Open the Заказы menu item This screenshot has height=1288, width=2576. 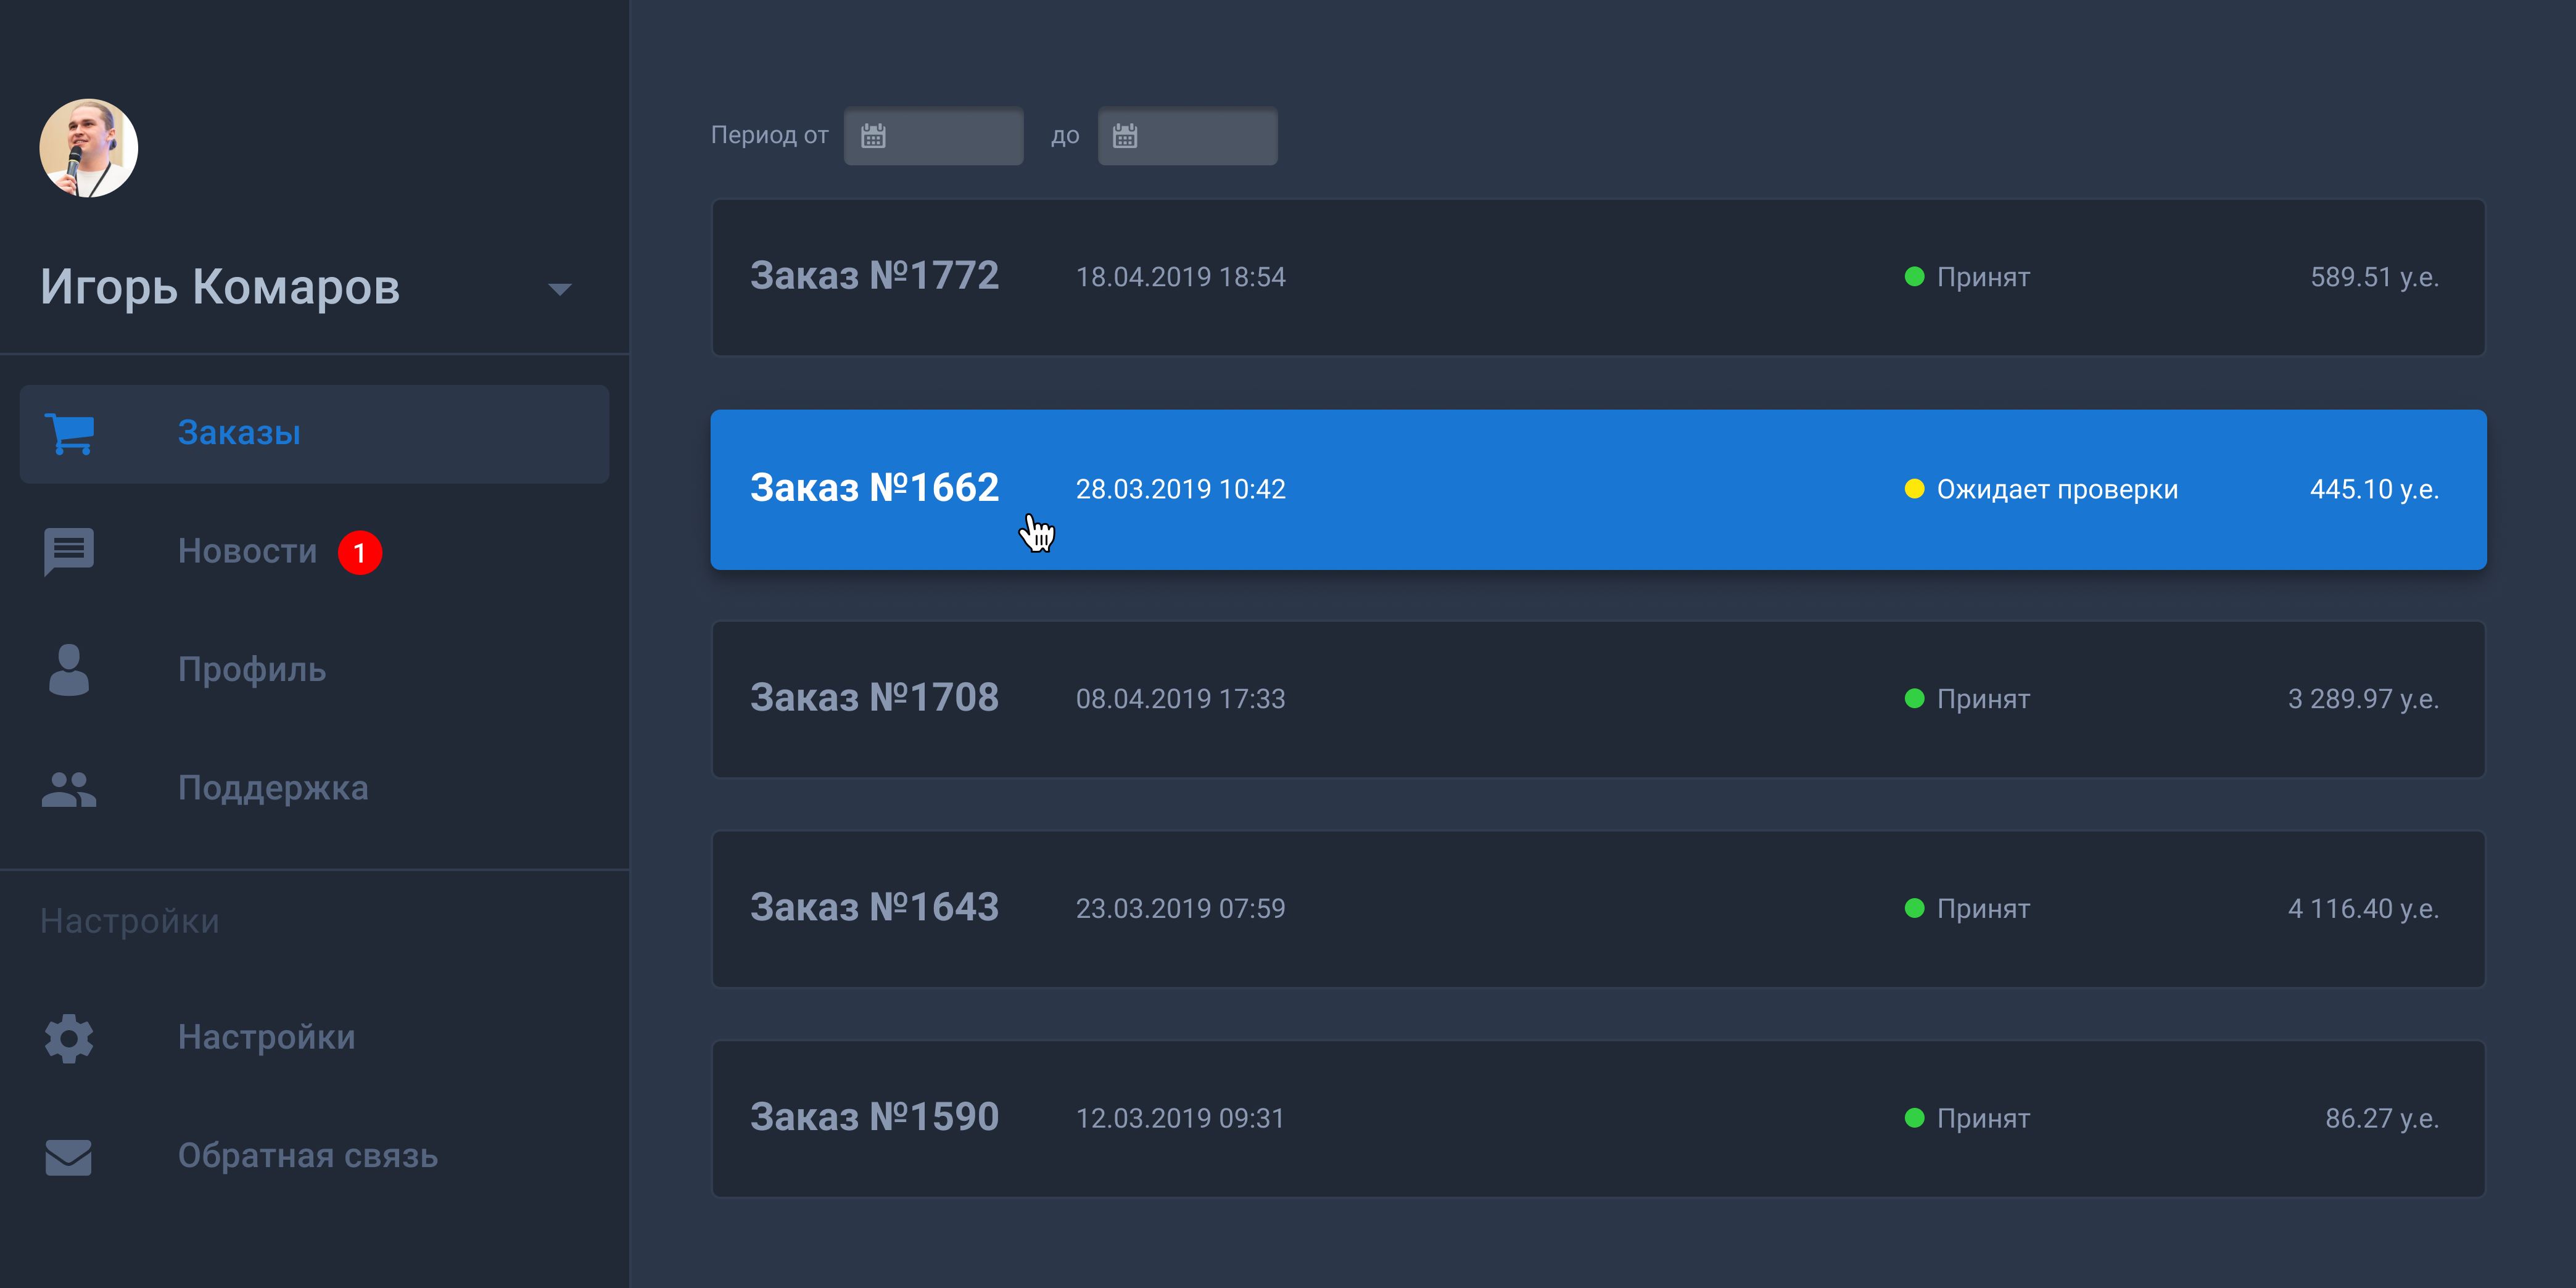tap(314, 434)
